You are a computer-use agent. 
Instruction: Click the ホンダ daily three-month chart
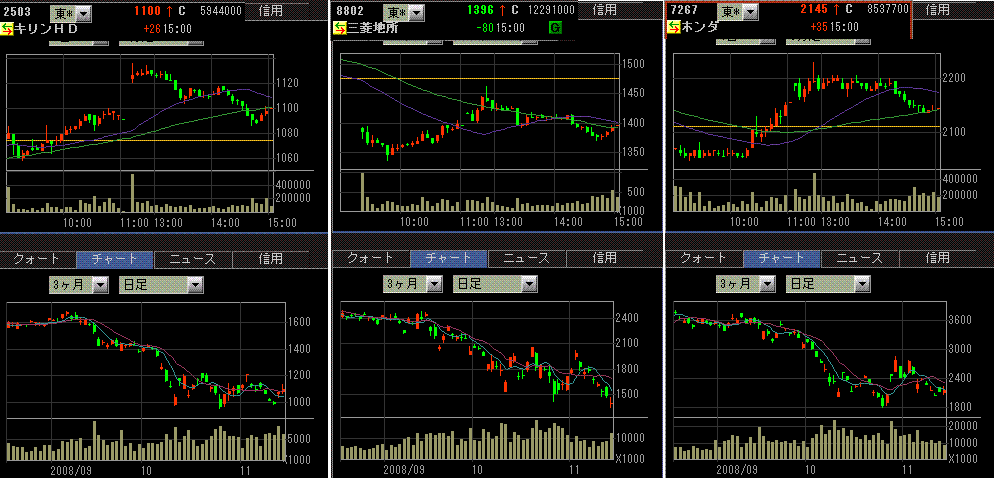click(x=810, y=359)
